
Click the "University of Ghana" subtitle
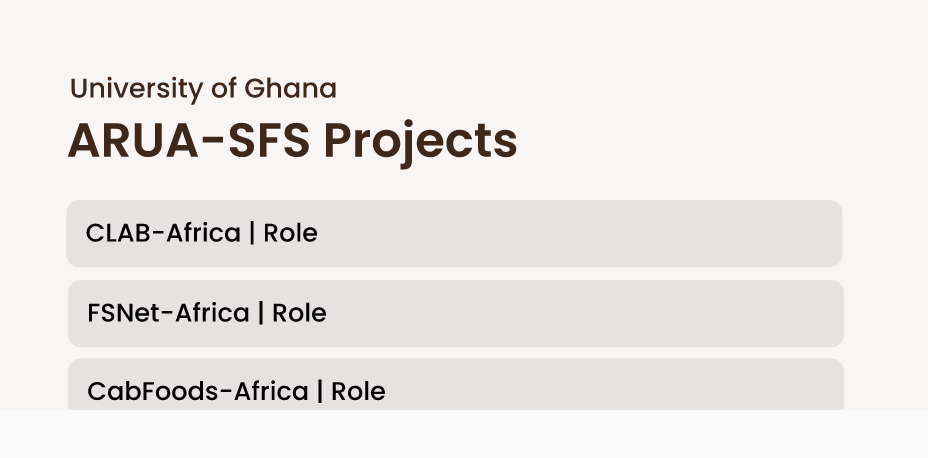point(203,89)
